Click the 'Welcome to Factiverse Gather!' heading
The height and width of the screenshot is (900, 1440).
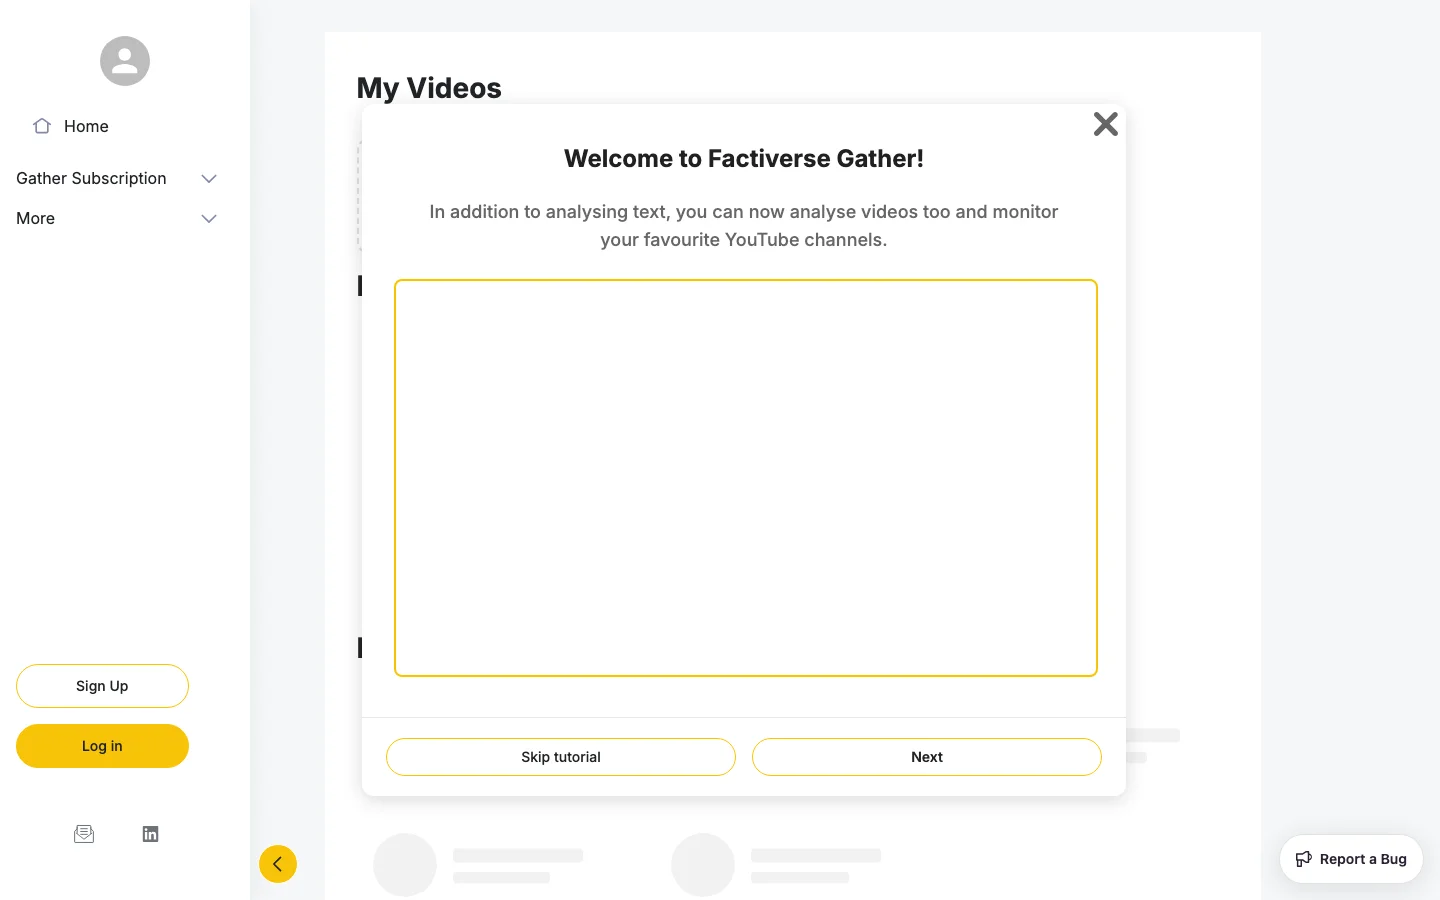click(744, 158)
